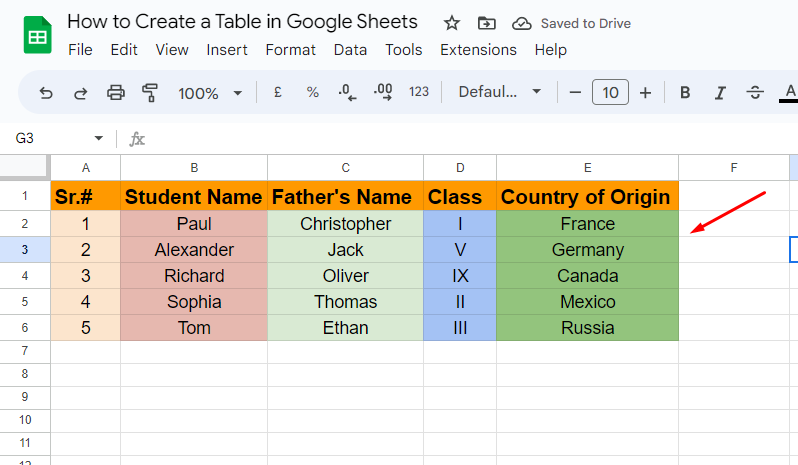Select the cell containing Alexander
Screen dimensions: 798x465
pos(194,250)
